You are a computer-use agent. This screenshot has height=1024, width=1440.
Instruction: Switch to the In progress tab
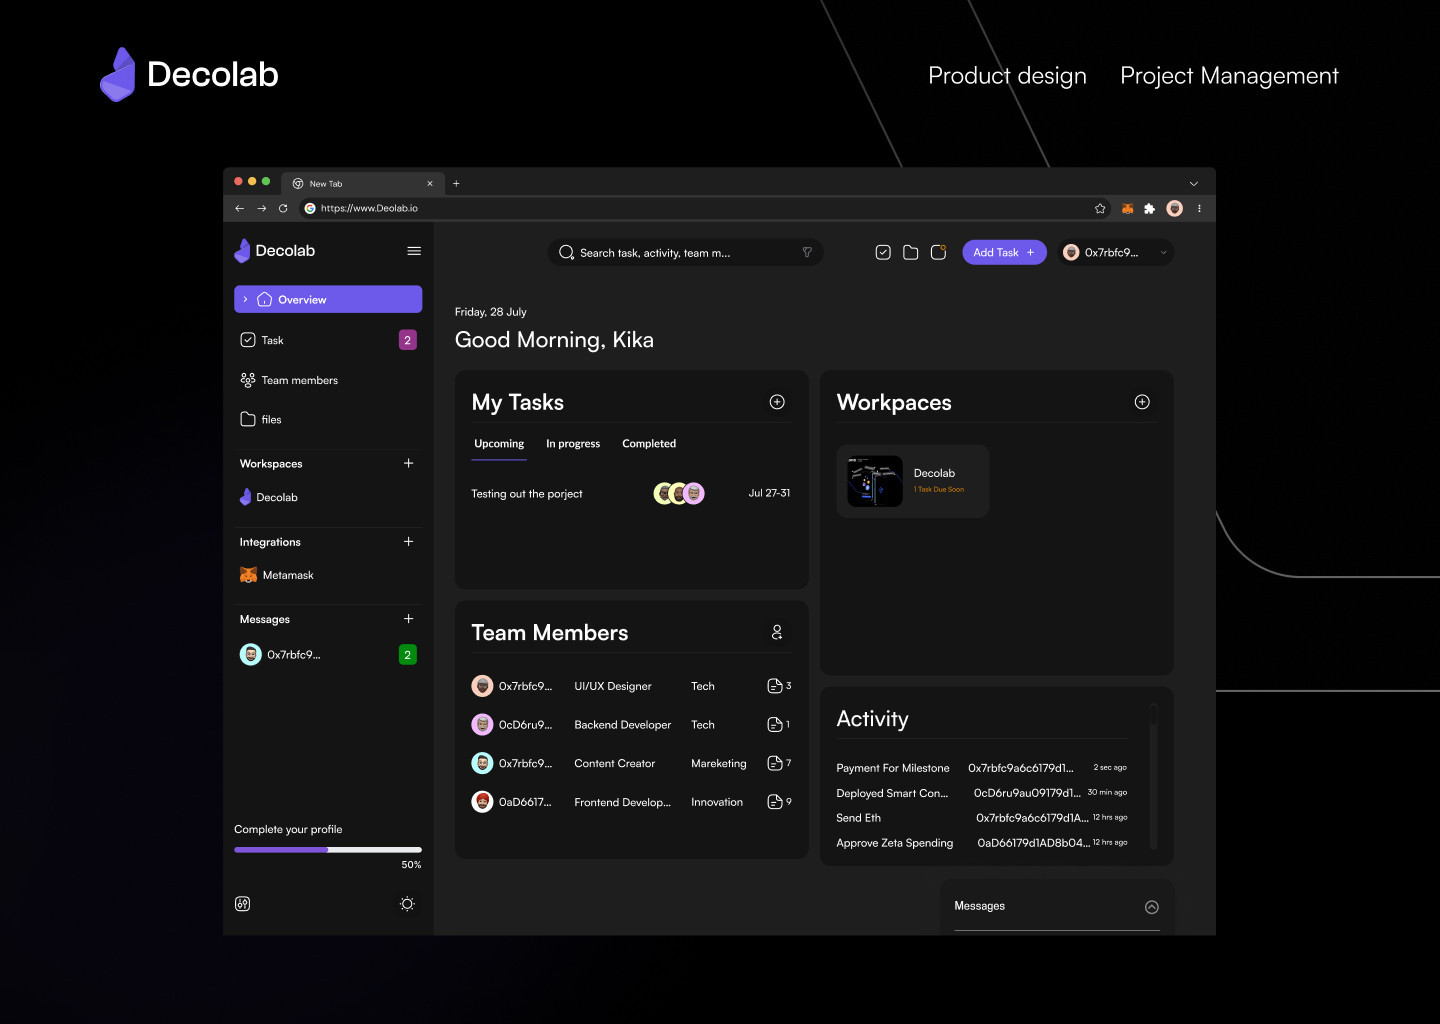[x=573, y=444]
